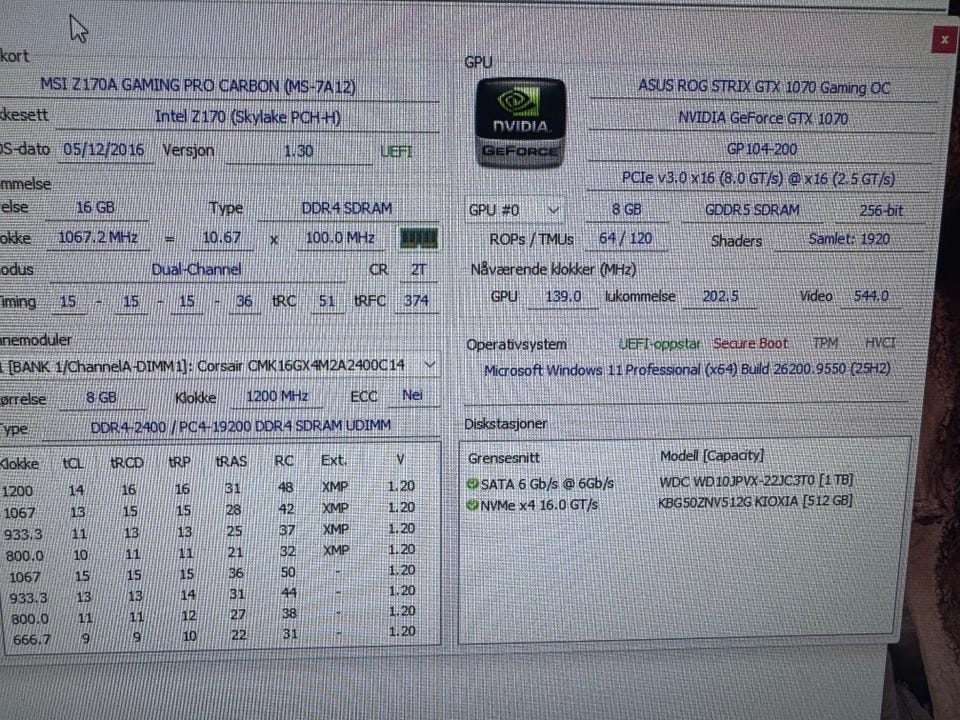Select the Dual-Channel memory mode field
The width and height of the screenshot is (960, 720).
tap(197, 269)
